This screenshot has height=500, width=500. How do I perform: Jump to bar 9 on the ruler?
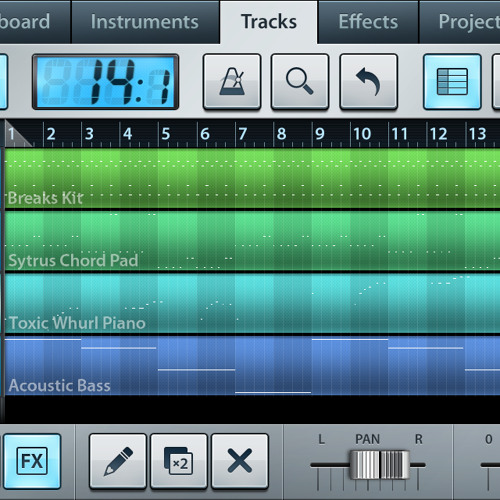320,134
